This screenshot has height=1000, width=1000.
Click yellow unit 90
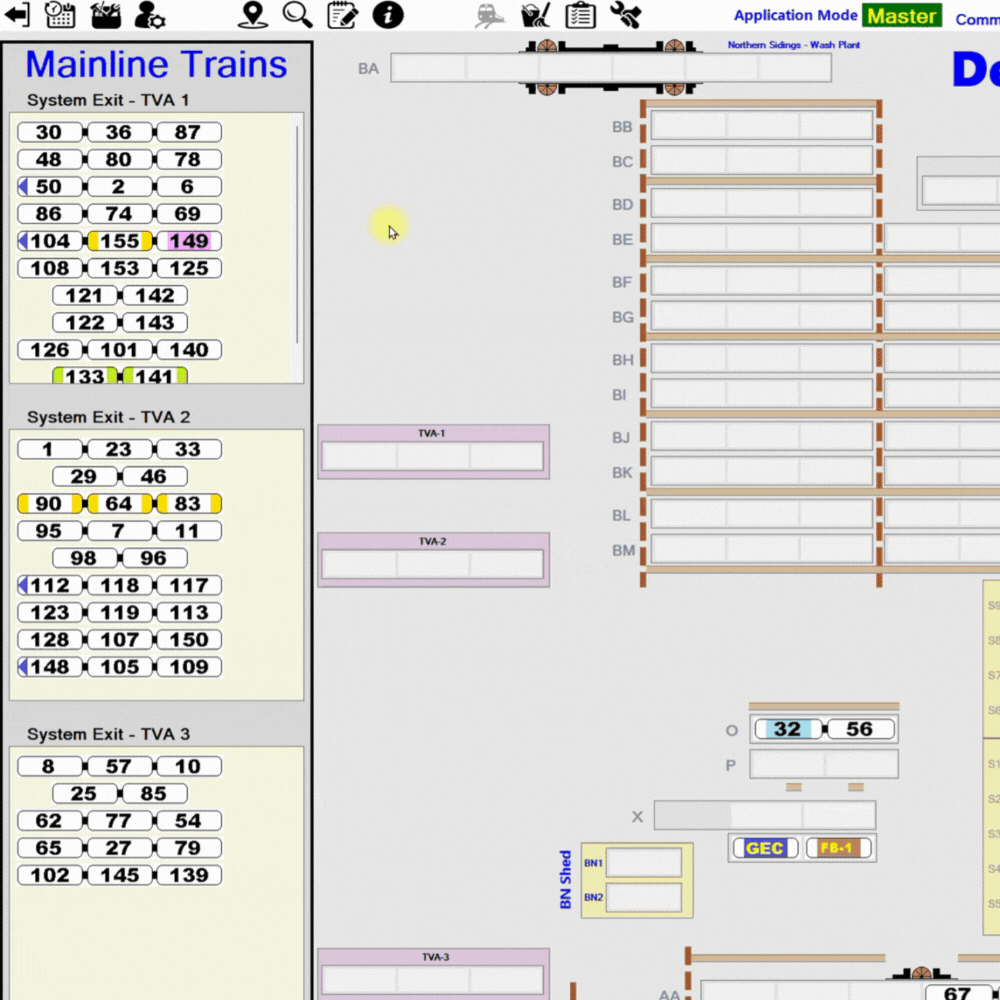49,504
